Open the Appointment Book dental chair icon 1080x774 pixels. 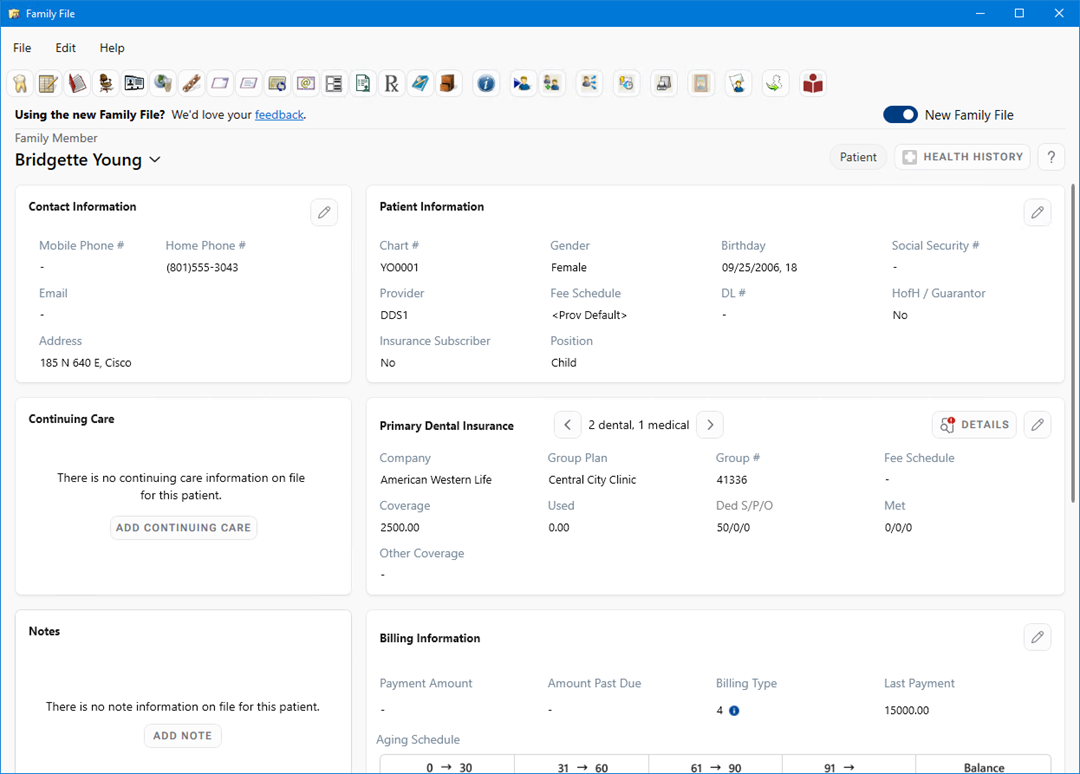tap(105, 83)
